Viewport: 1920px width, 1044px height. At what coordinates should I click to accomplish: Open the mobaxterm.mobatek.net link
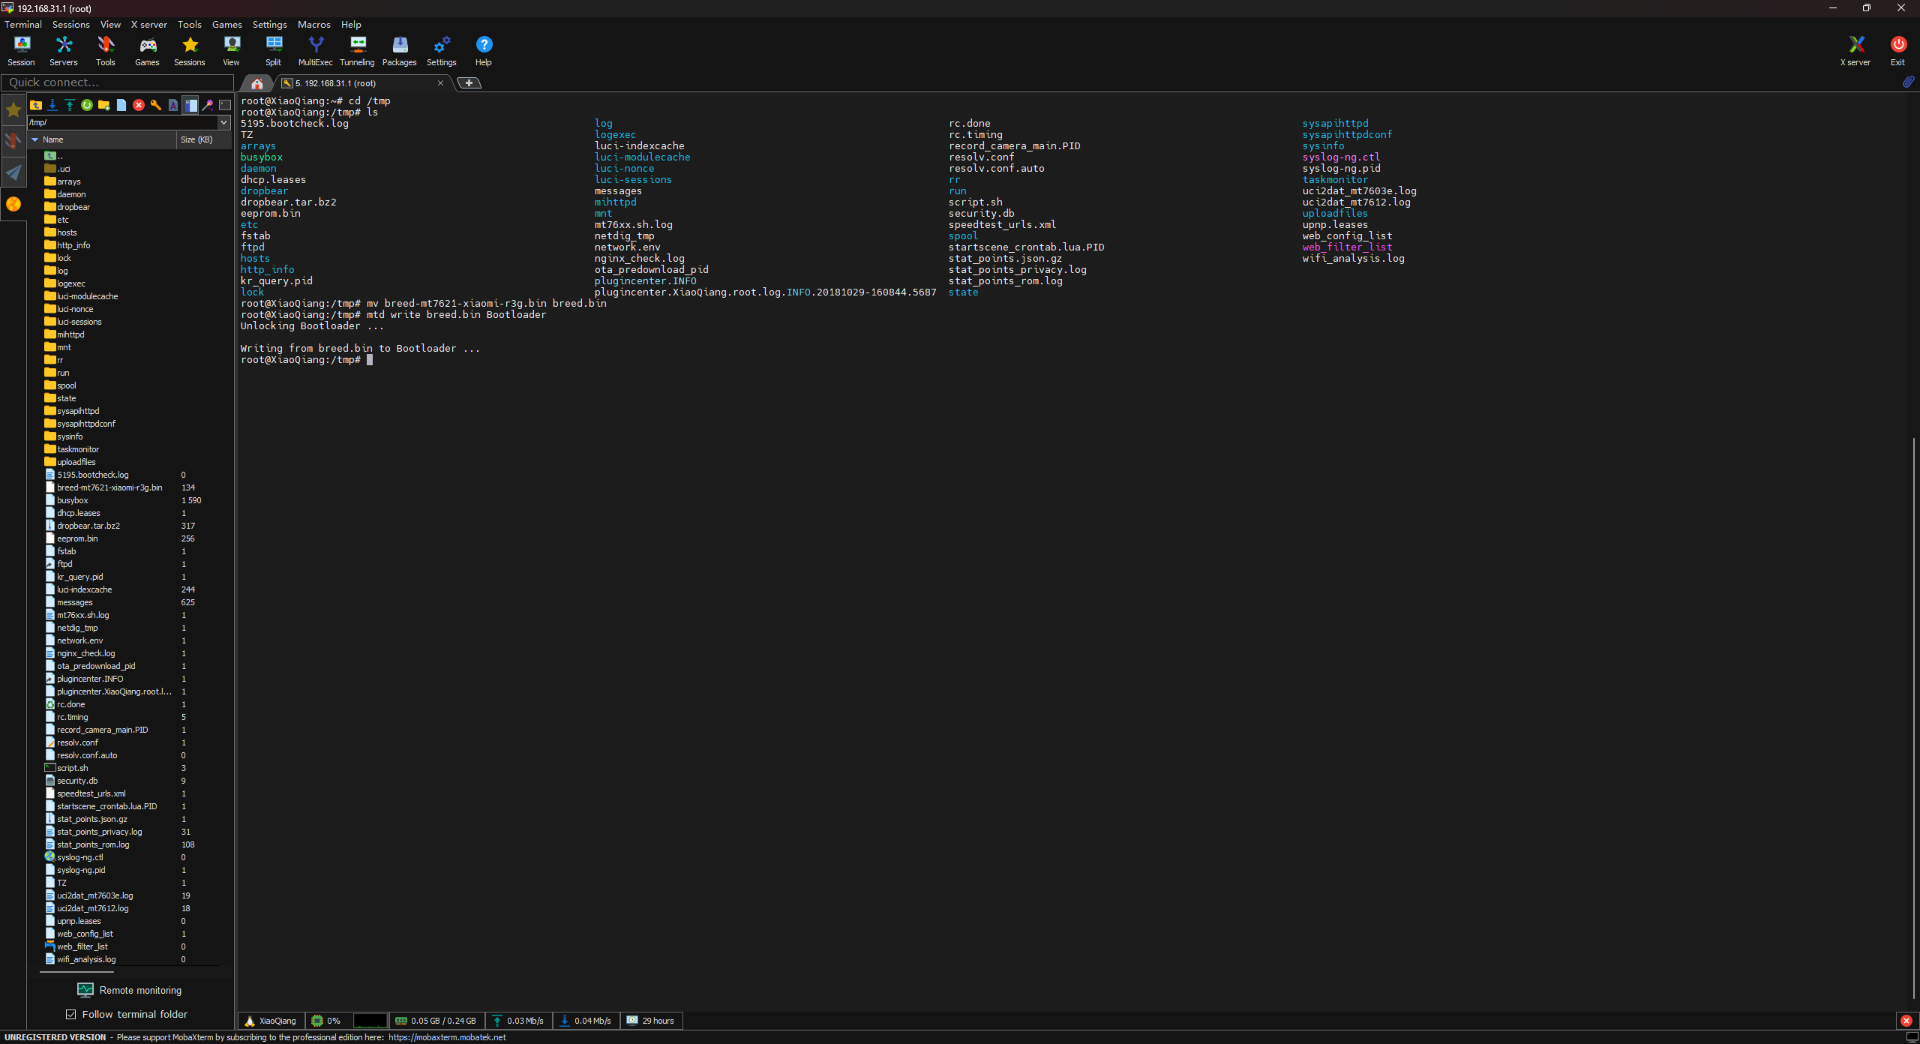(x=447, y=1037)
